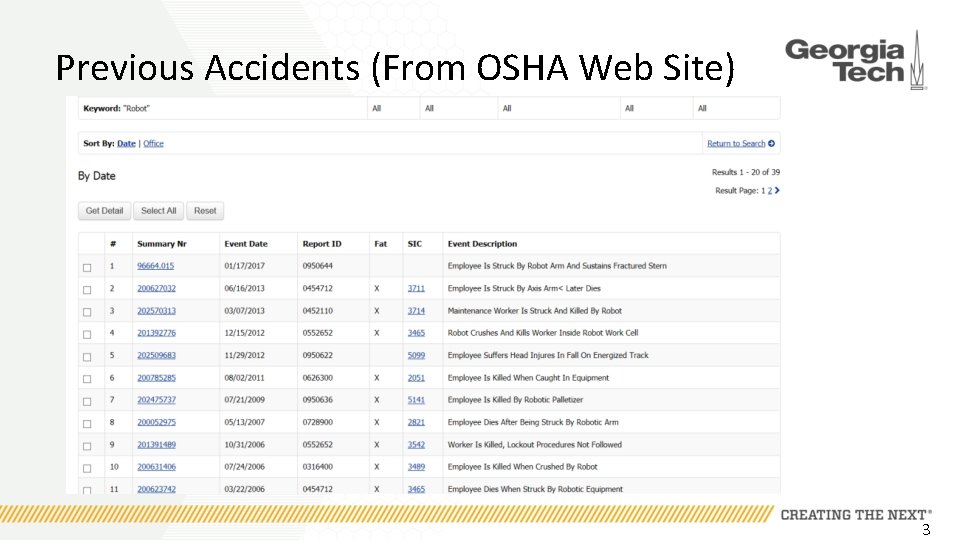The image size is (960, 540).
Task: Open summary number 202475737
Action: [156, 400]
